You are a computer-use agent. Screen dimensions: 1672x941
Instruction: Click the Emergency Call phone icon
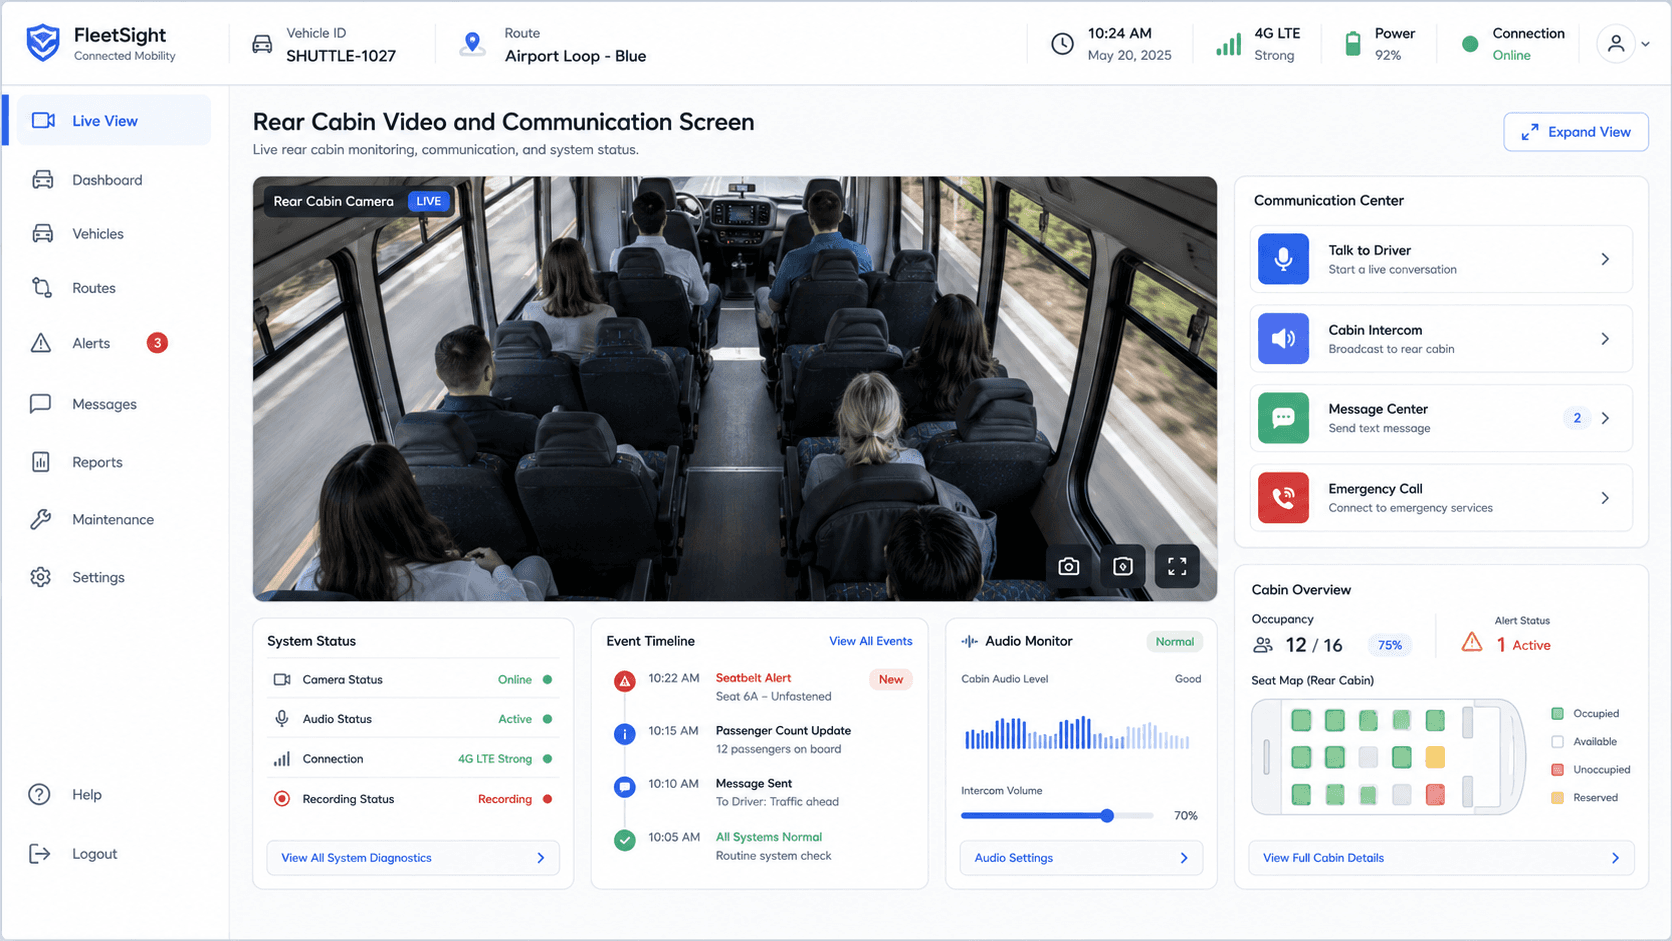(x=1284, y=498)
